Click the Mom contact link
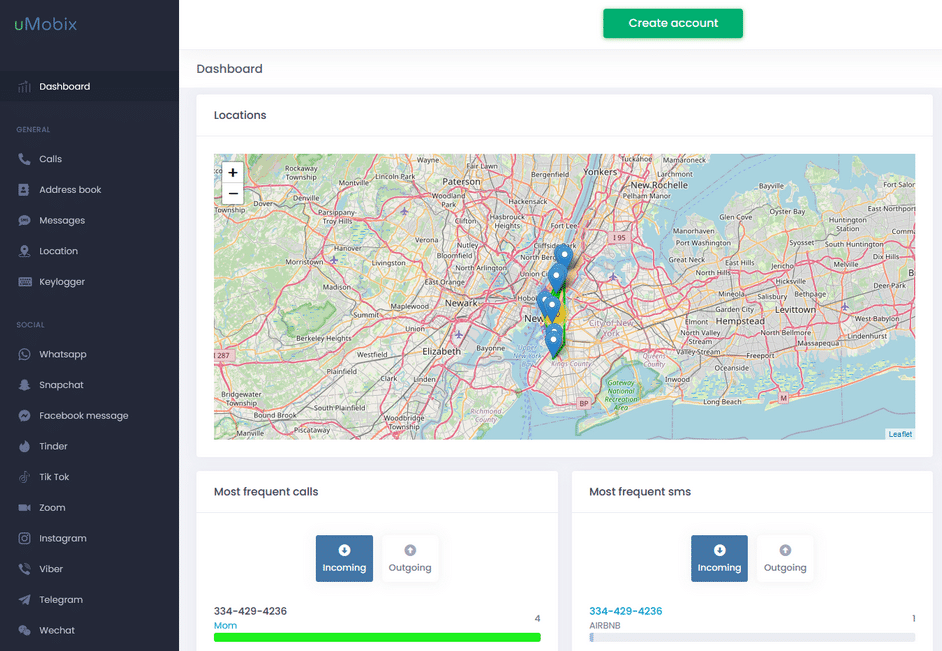The width and height of the screenshot is (942, 651). click(225, 626)
